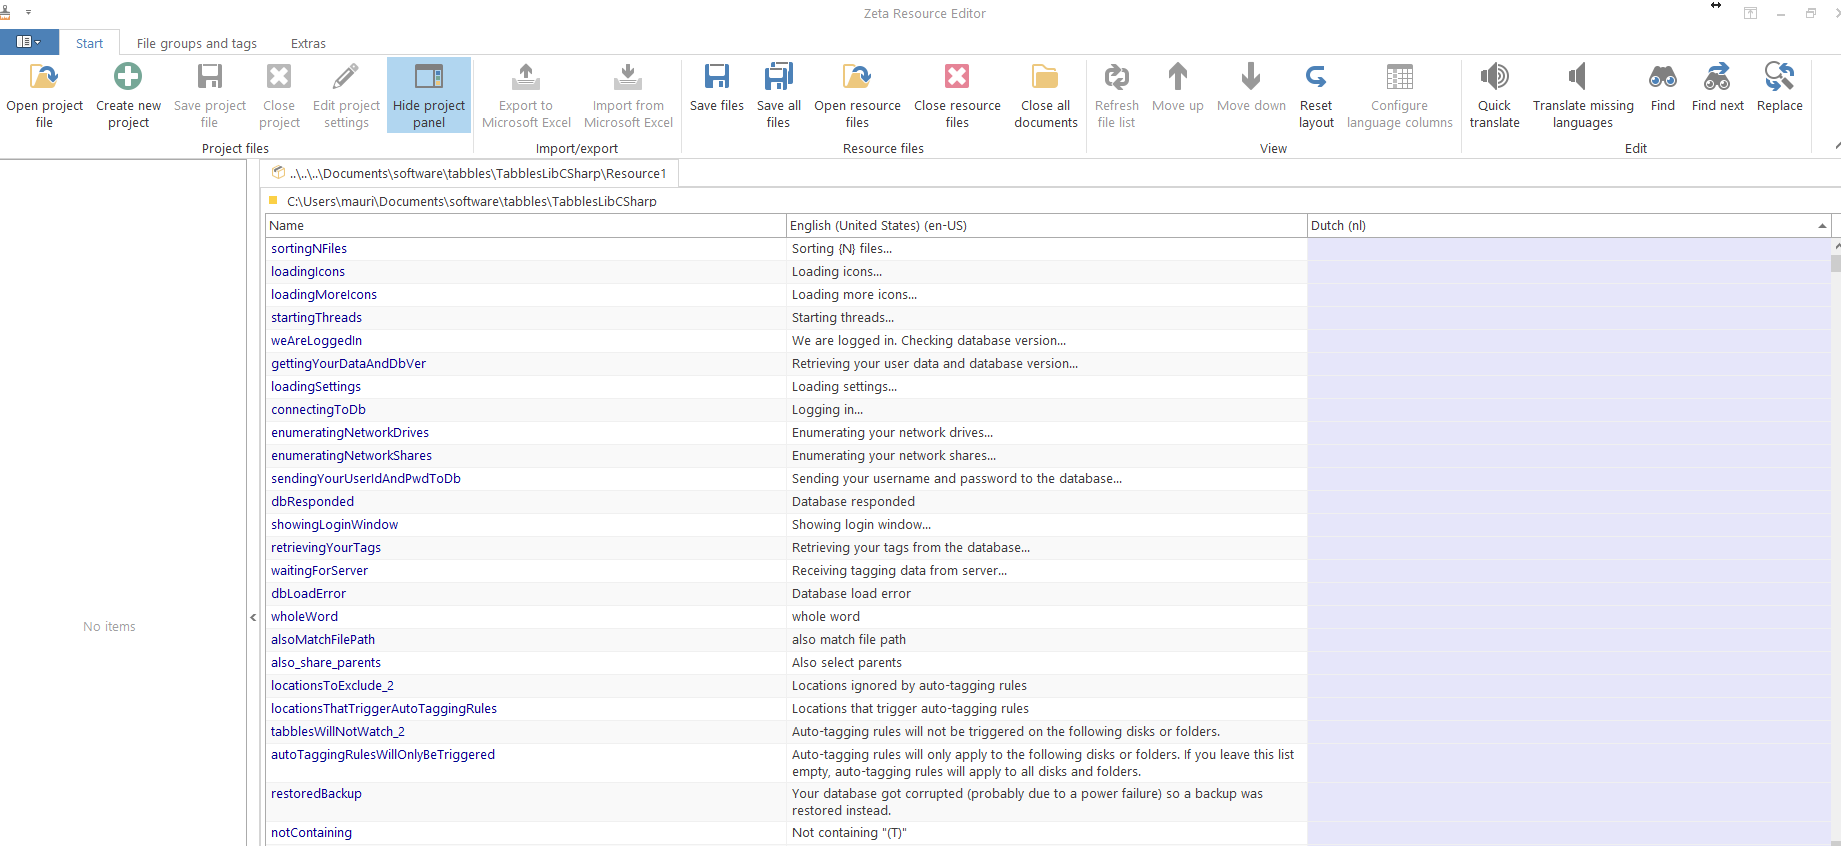1841x846 pixels.
Task: Toggle the Hide project panel button
Action: point(429,96)
